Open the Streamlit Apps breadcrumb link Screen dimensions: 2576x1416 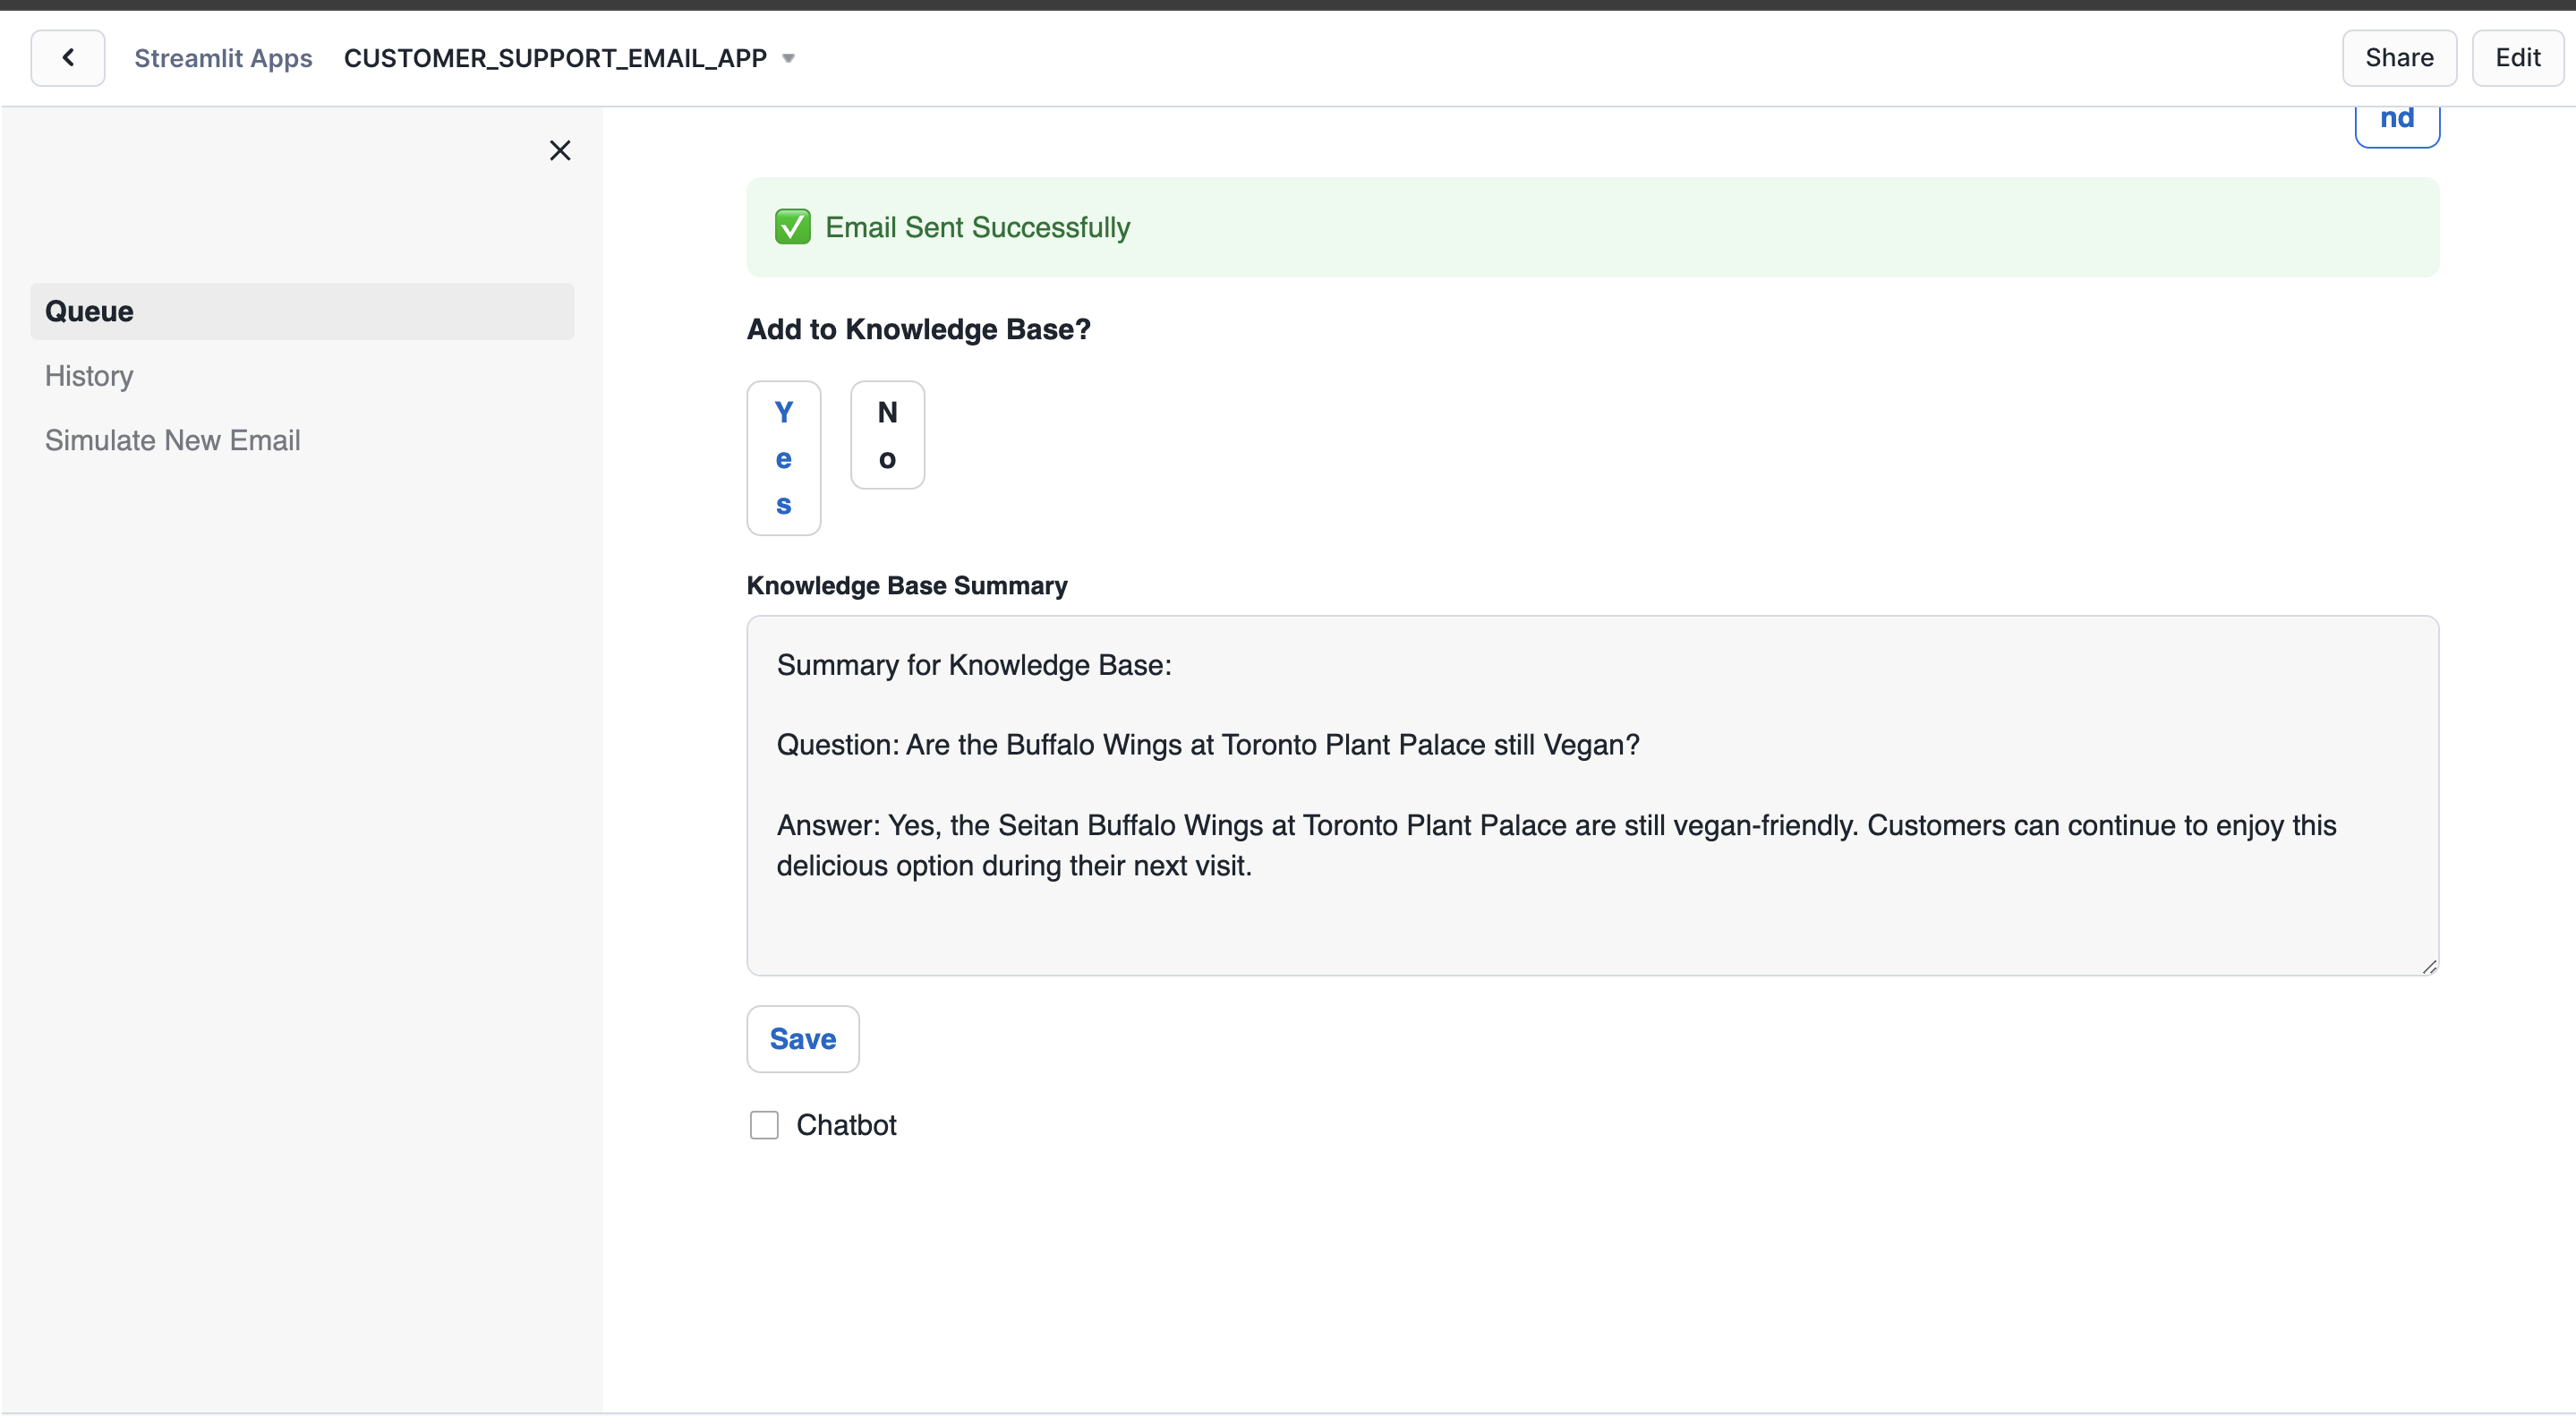(223, 58)
